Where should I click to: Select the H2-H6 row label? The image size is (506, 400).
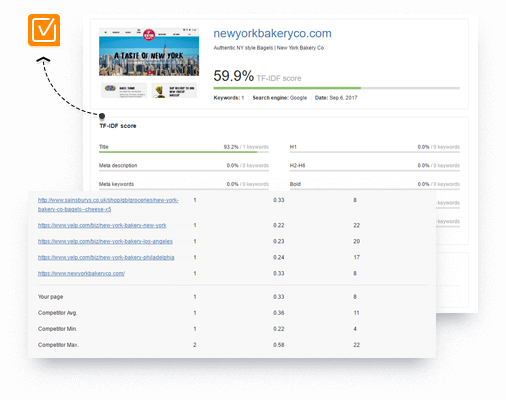click(x=297, y=165)
